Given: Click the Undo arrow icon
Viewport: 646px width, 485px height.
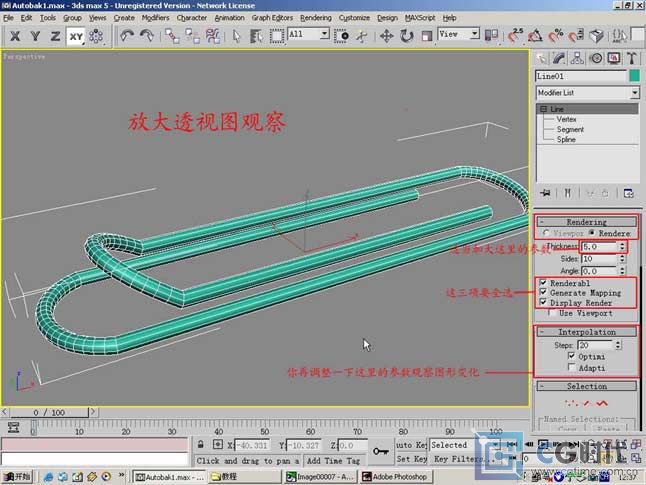Looking at the screenshot, I should point(126,36).
